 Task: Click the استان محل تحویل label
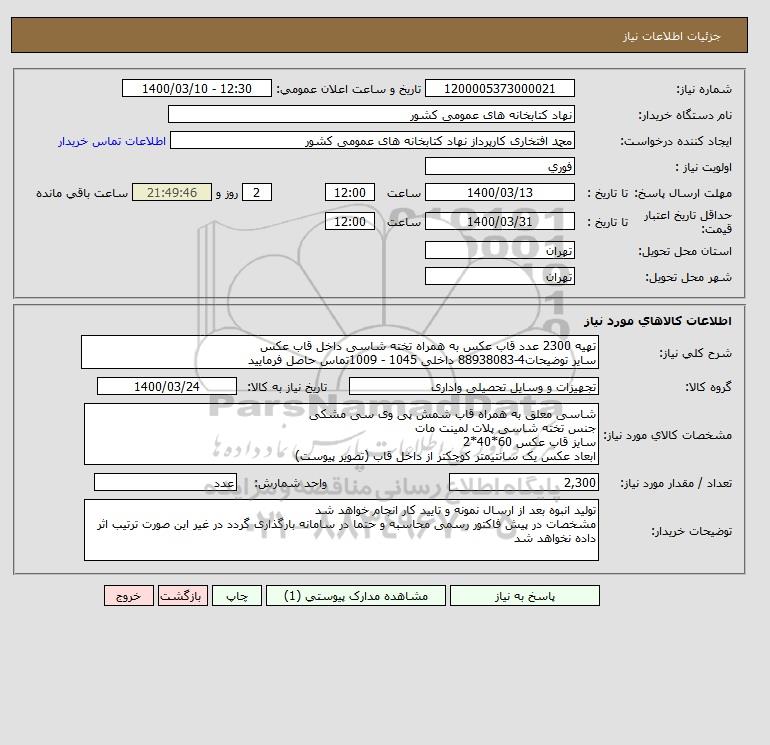tap(685, 251)
